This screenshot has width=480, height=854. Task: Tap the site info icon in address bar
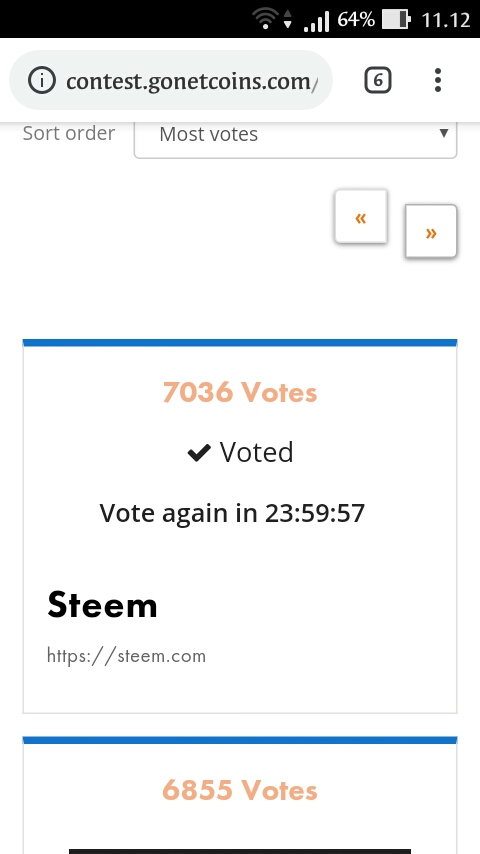[41, 81]
